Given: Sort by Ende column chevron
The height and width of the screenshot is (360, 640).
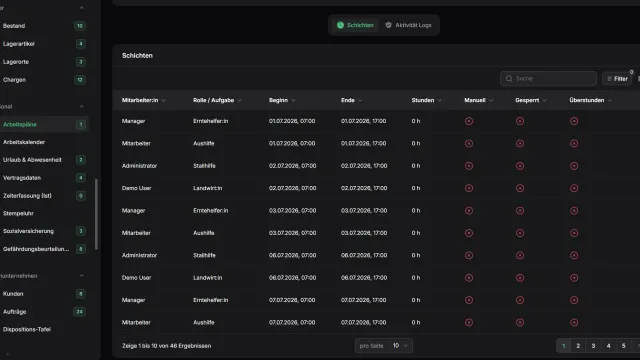Looking at the screenshot, I should click(360, 100).
